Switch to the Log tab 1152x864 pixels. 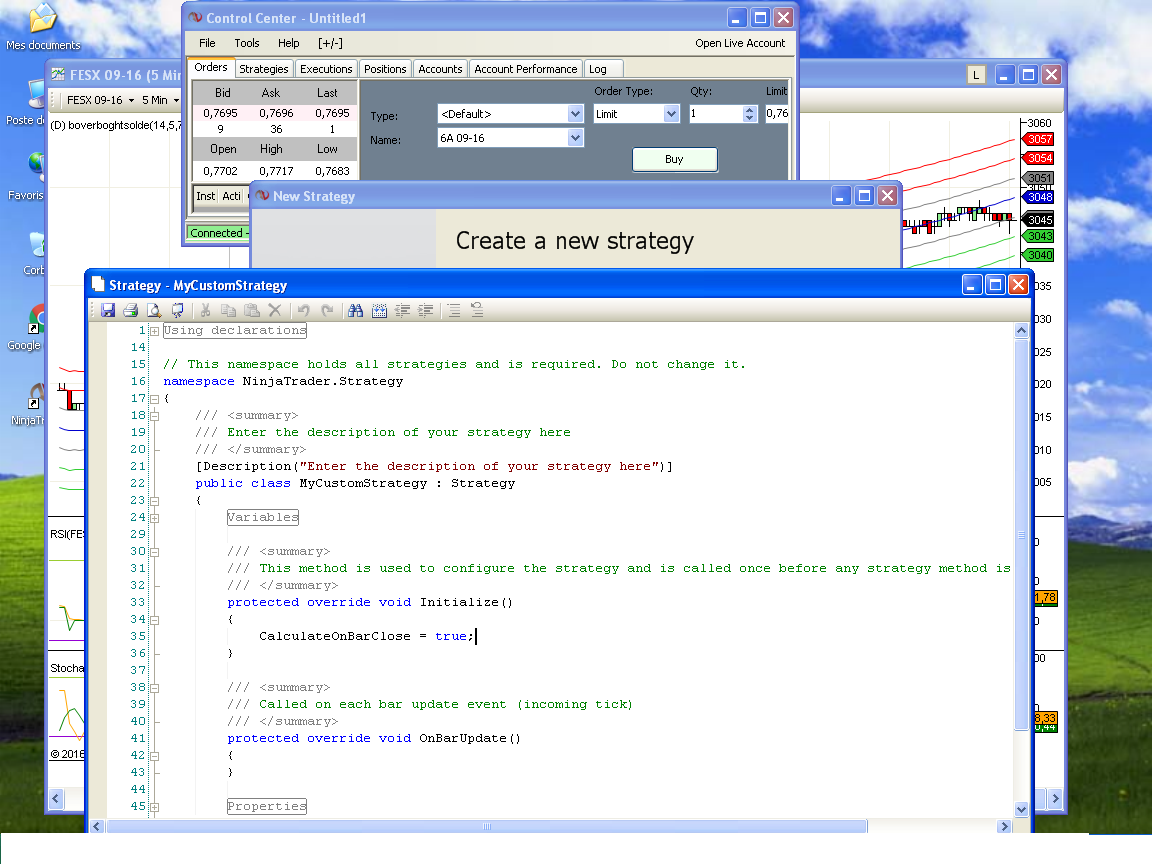[x=604, y=69]
